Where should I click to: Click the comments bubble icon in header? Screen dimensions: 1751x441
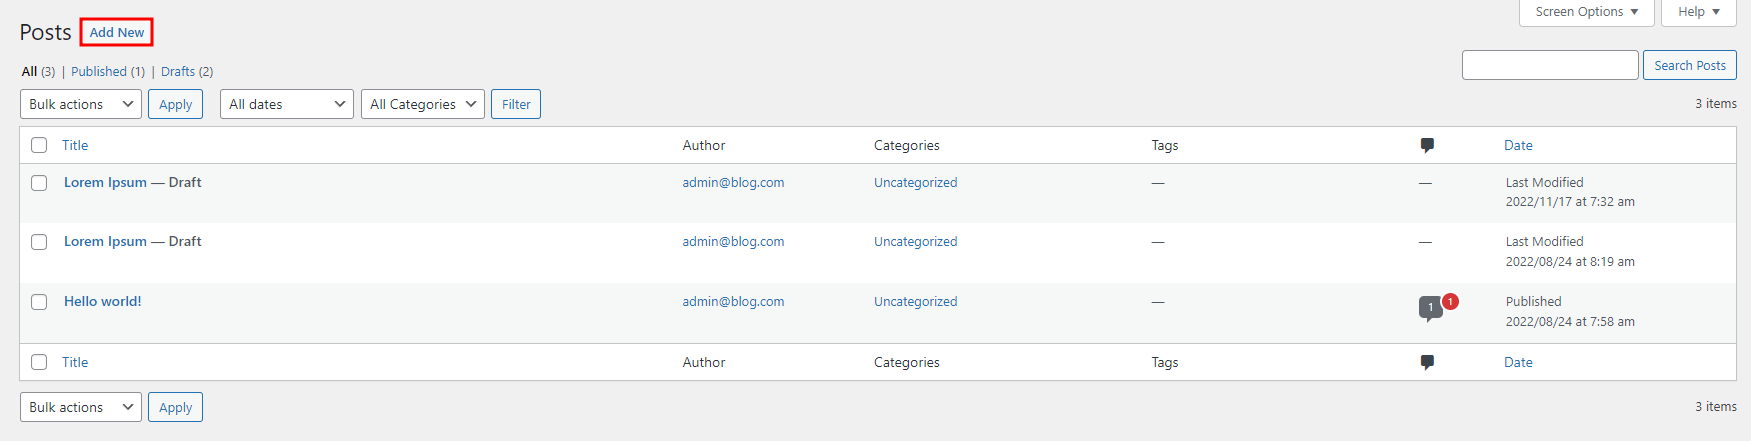[x=1427, y=146]
